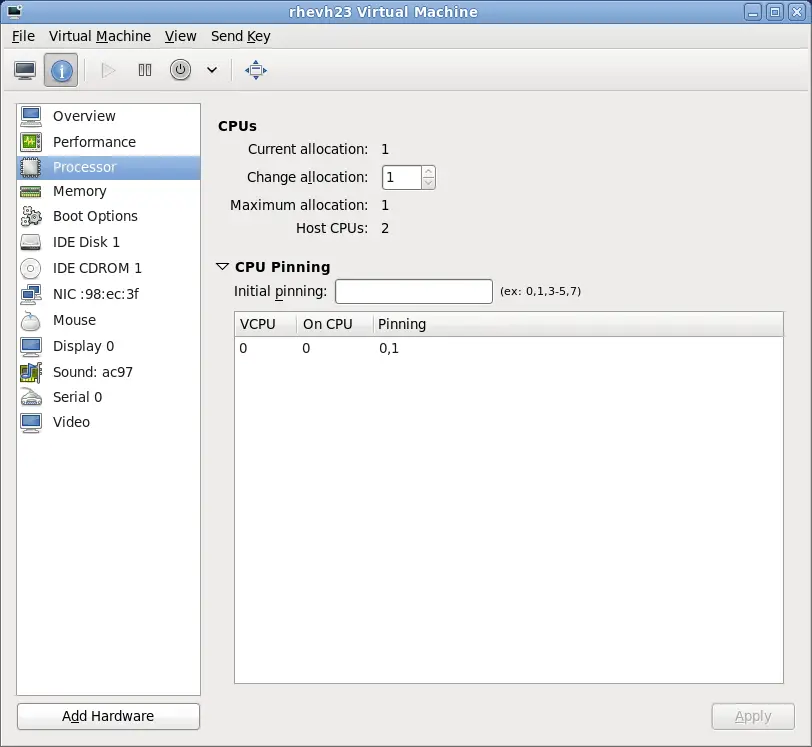
Task: Open the Performance hardware entry
Action: click(x=94, y=142)
